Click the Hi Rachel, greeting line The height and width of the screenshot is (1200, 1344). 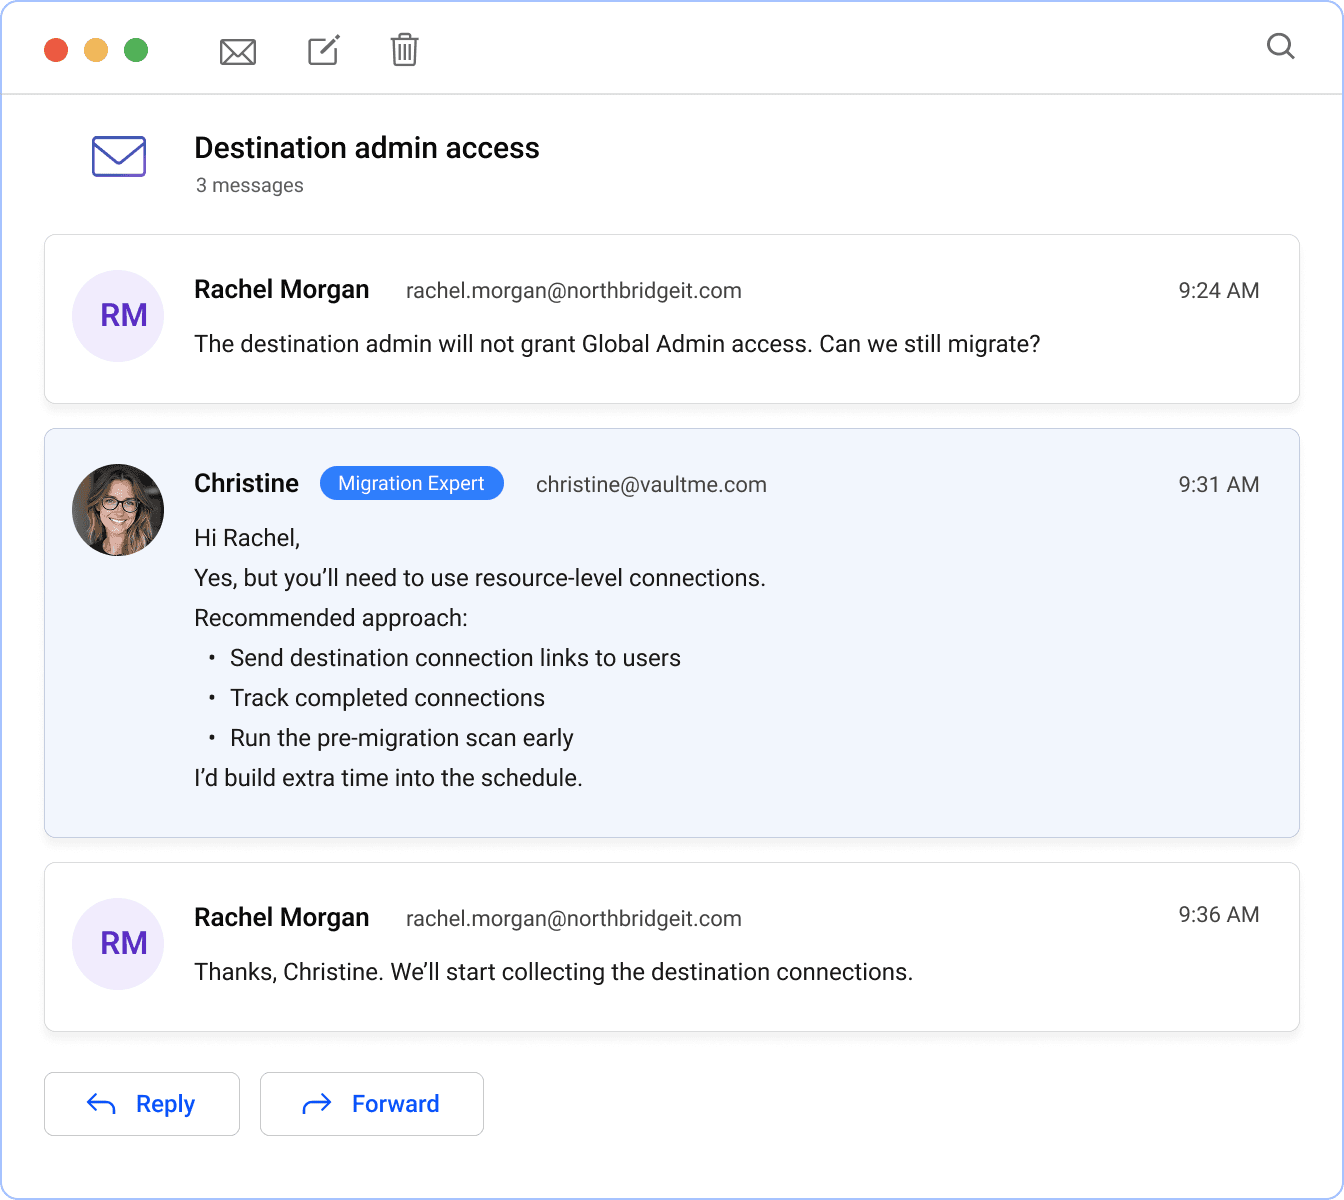tap(247, 538)
